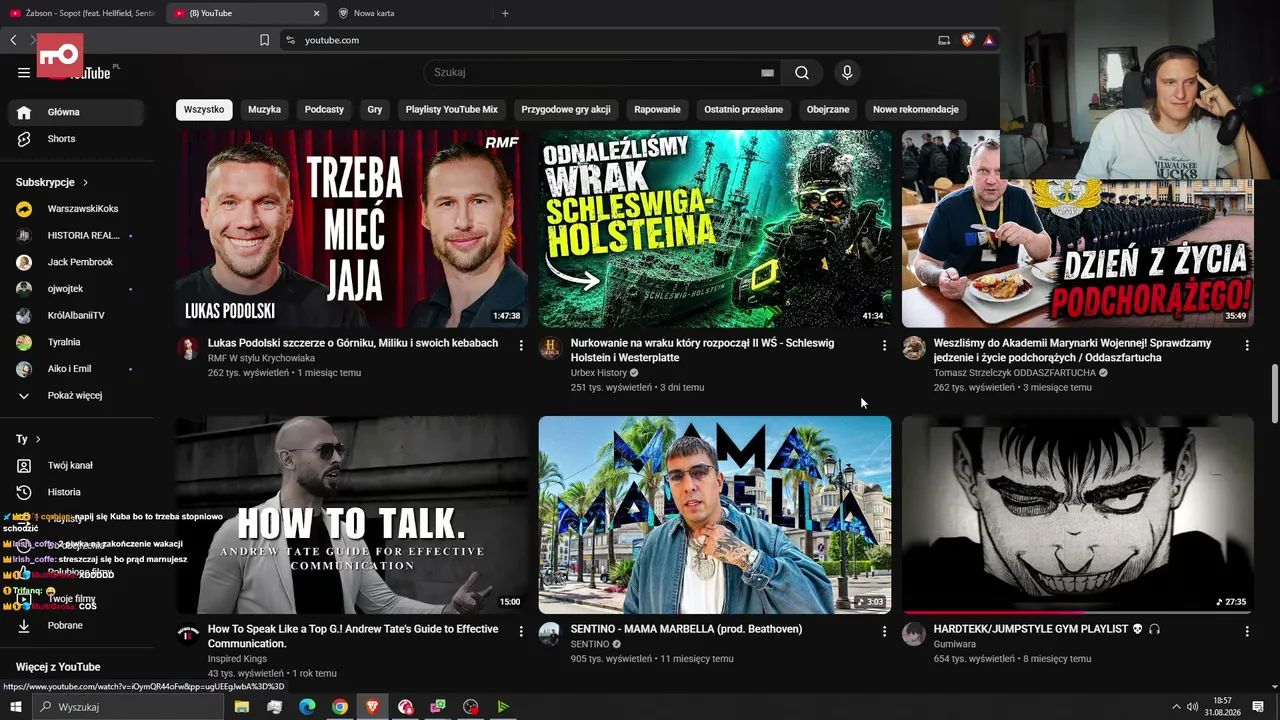Viewport: 1280px width, 720px height.
Task: Open more options for Akademii Marynarki video
Action: 1247,345
